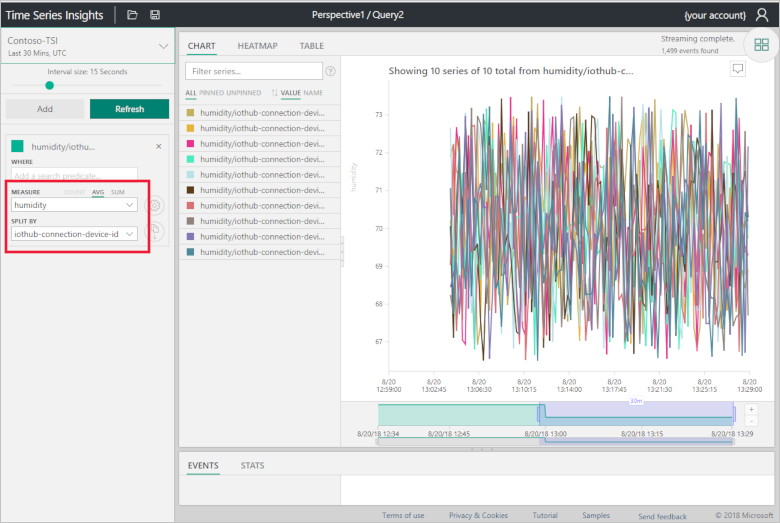Viewport: 780px width, 523px height.
Task: Open filter series help question mark
Action: coord(330,71)
